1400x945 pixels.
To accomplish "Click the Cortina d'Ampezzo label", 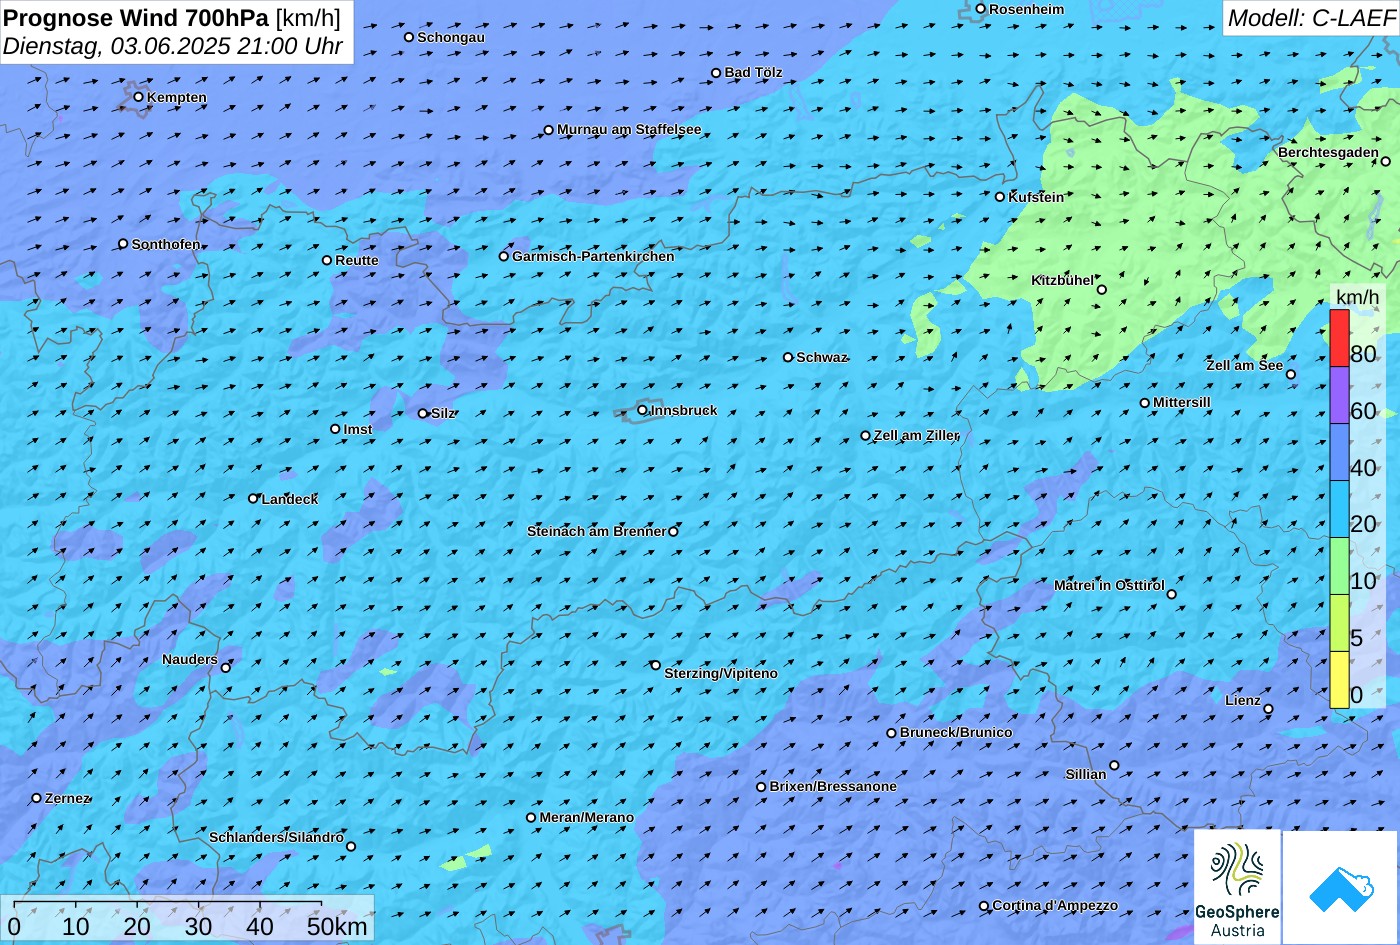I will coord(1055,905).
